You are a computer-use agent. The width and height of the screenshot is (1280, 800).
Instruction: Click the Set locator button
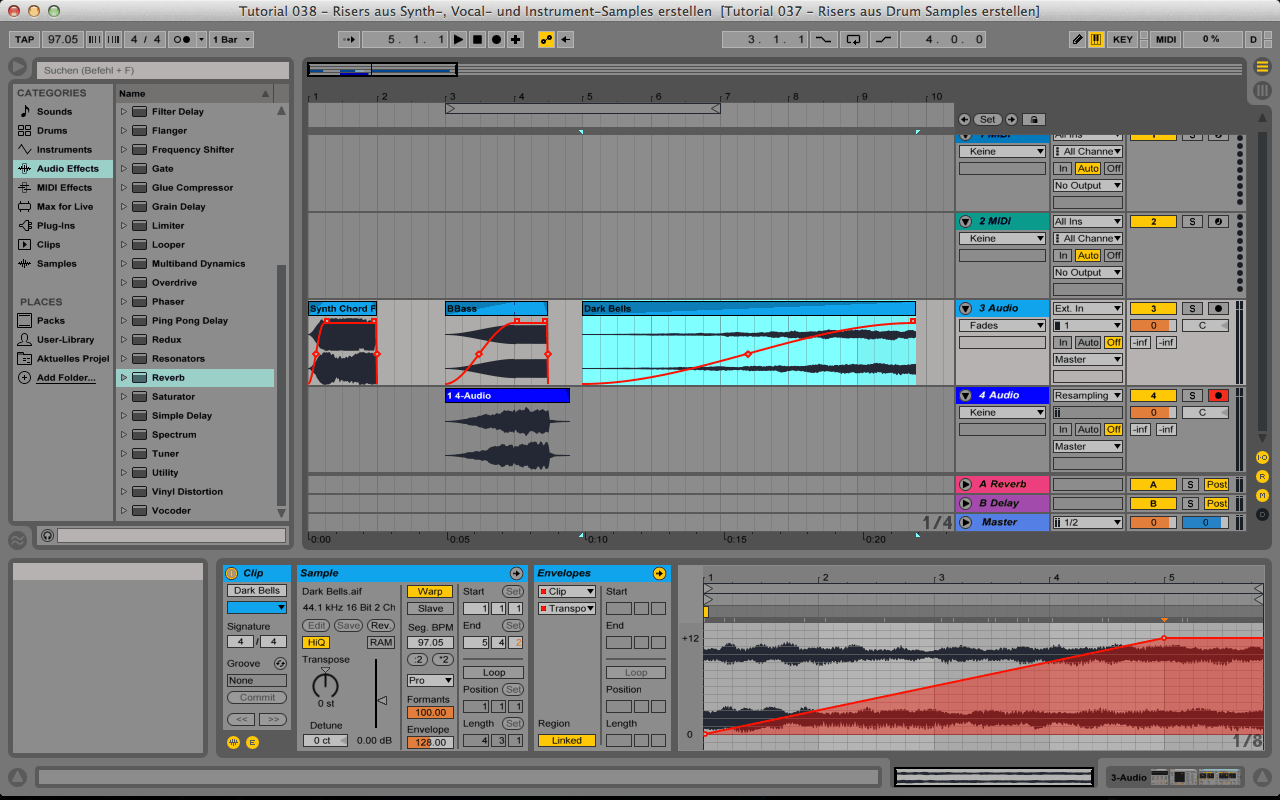[x=987, y=119]
